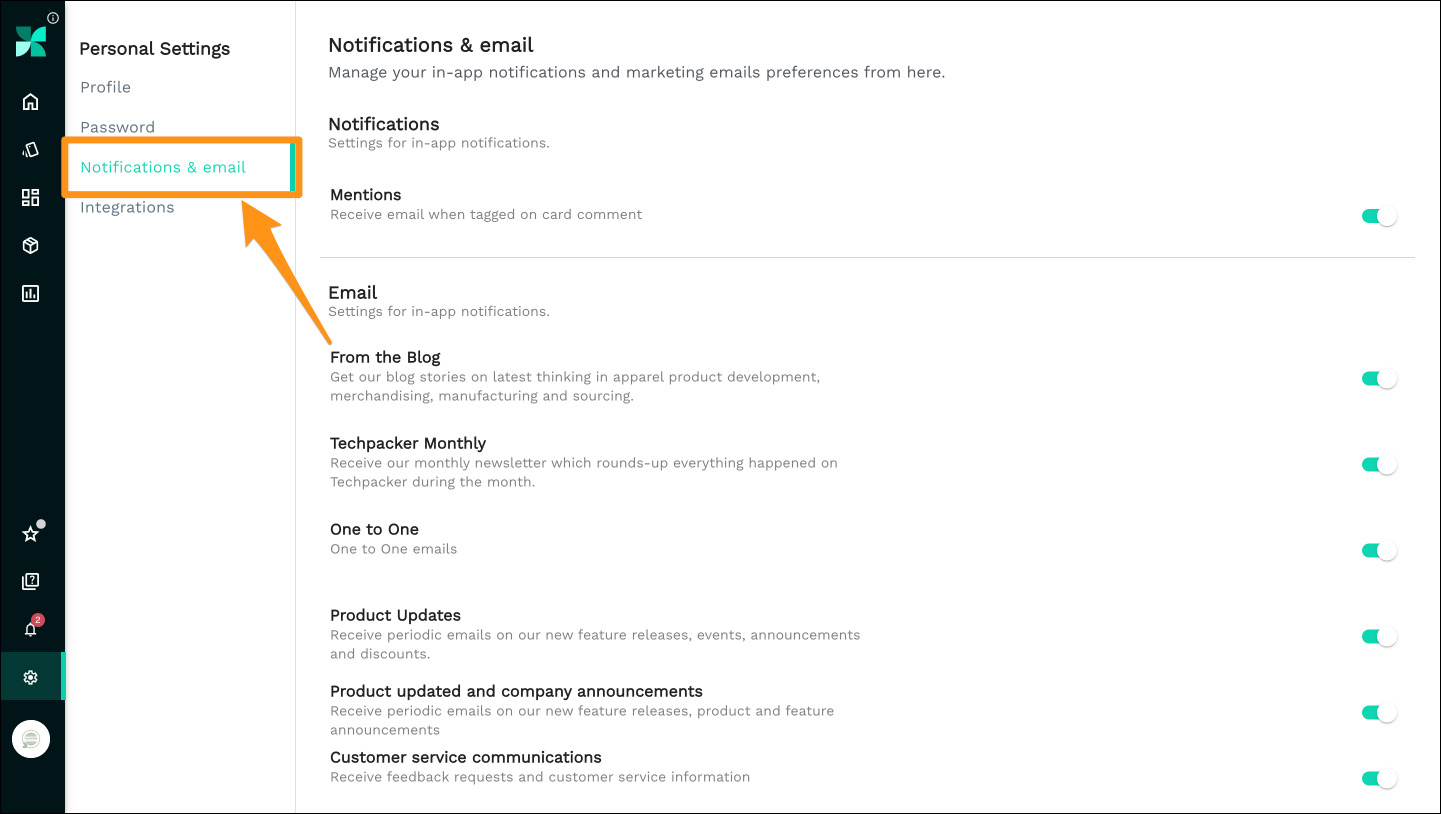
Task: Click the info icon beside the logo
Action: (53, 18)
